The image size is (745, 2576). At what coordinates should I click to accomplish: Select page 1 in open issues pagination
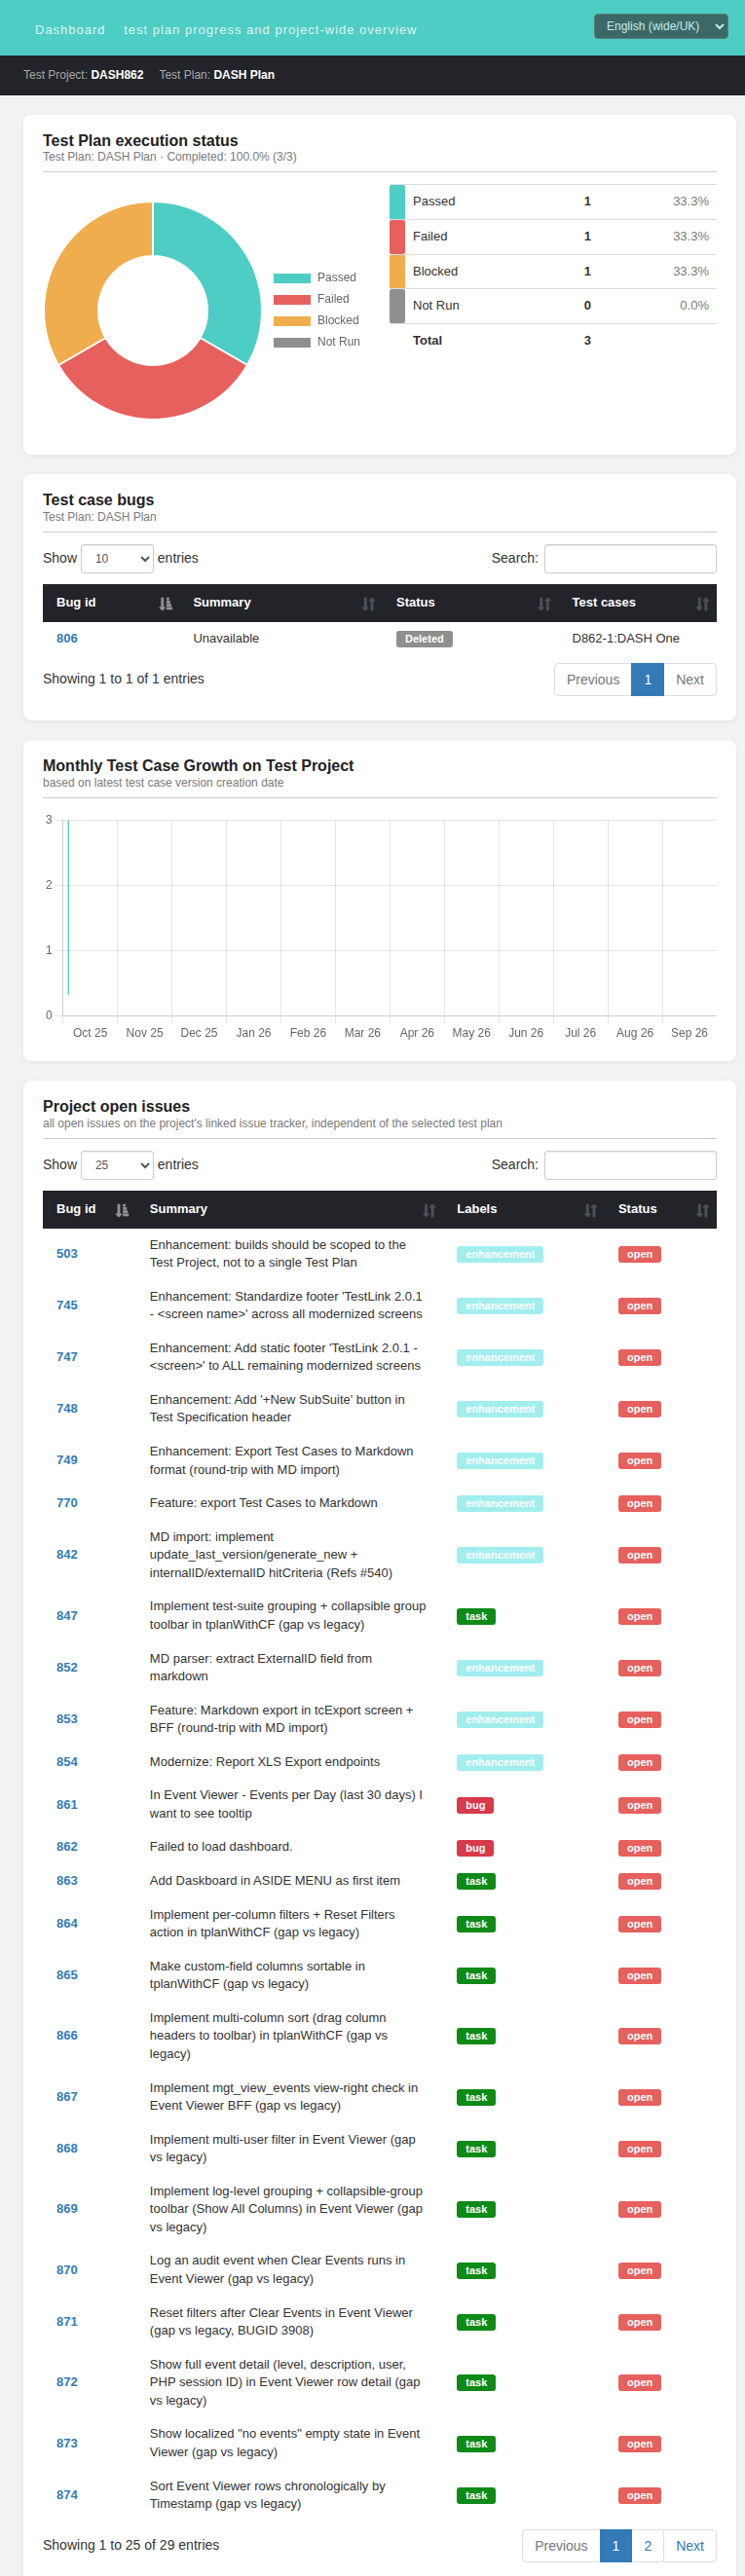[615, 2545]
